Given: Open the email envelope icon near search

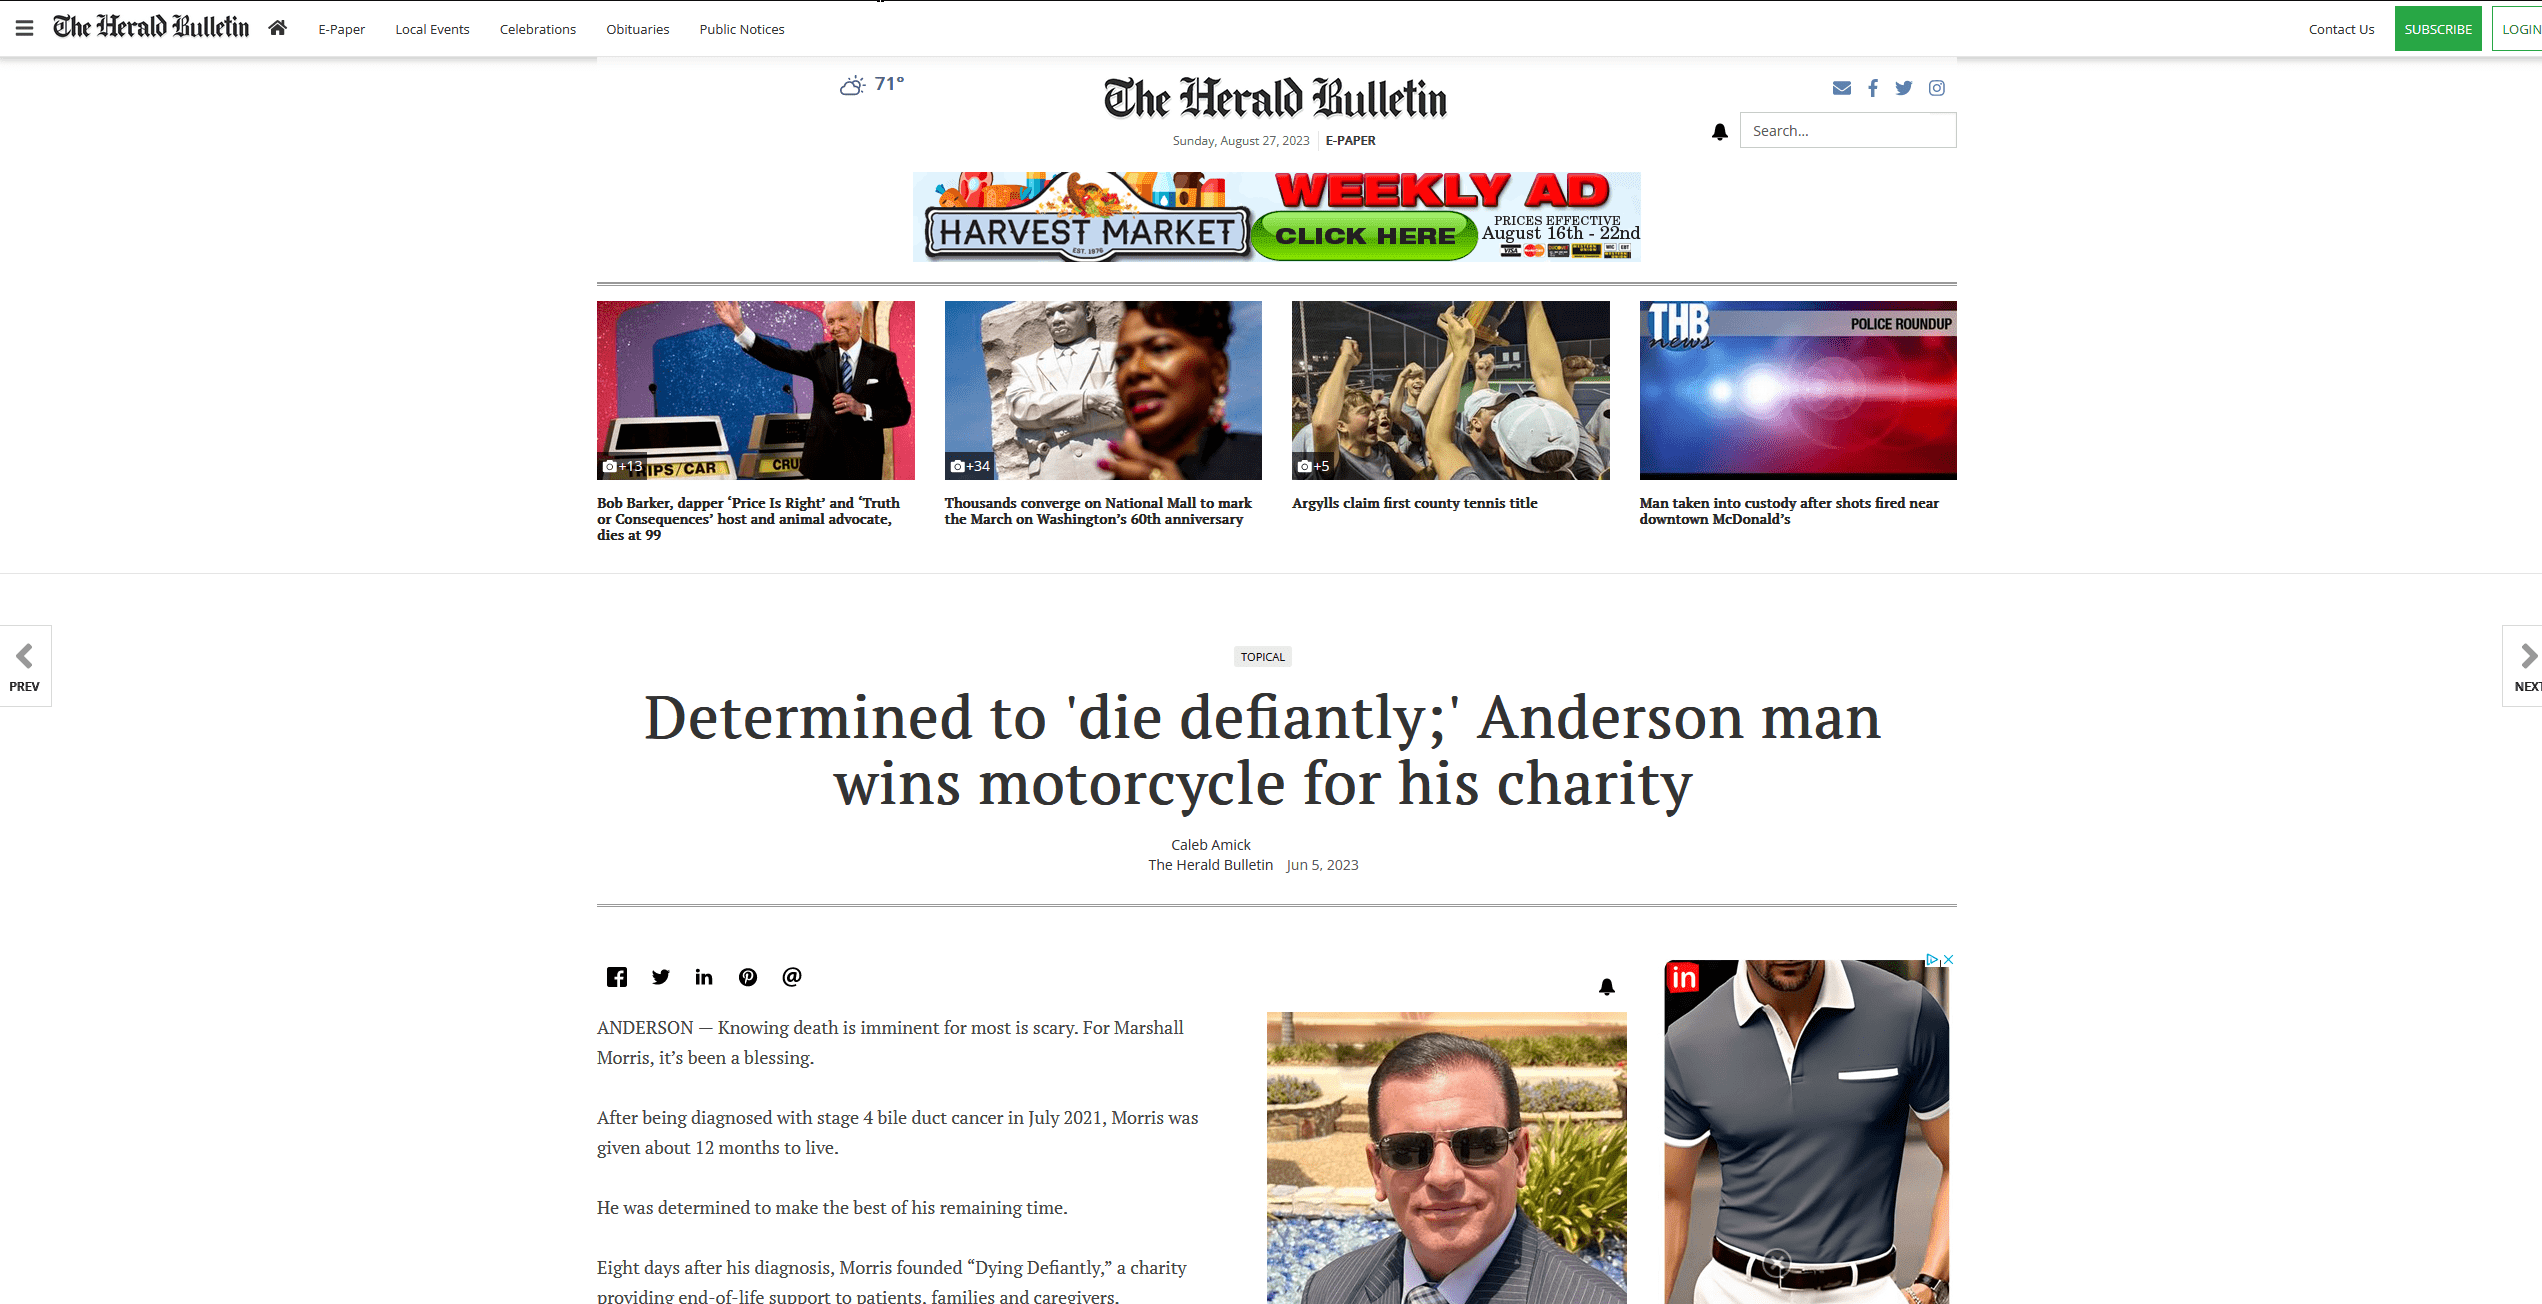Looking at the screenshot, I should (x=1841, y=88).
